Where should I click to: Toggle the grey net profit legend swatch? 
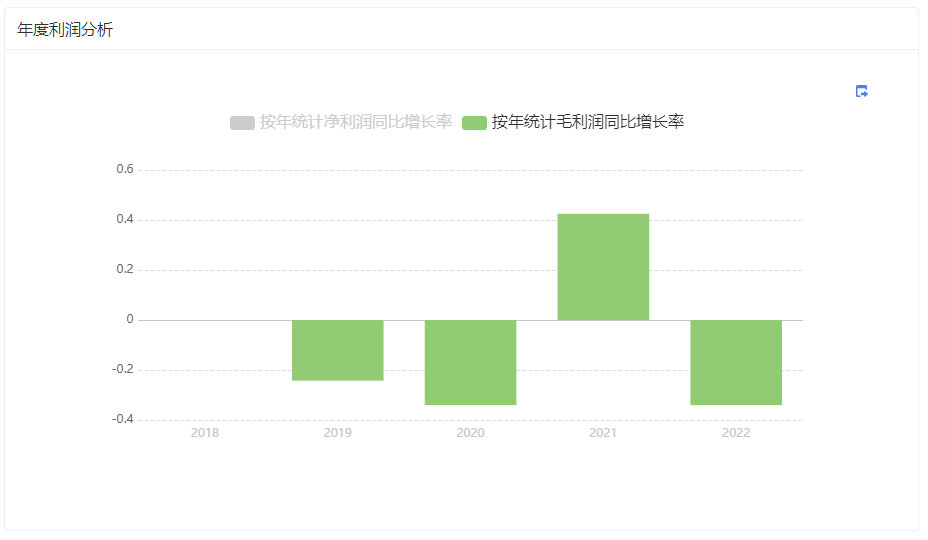[242, 123]
